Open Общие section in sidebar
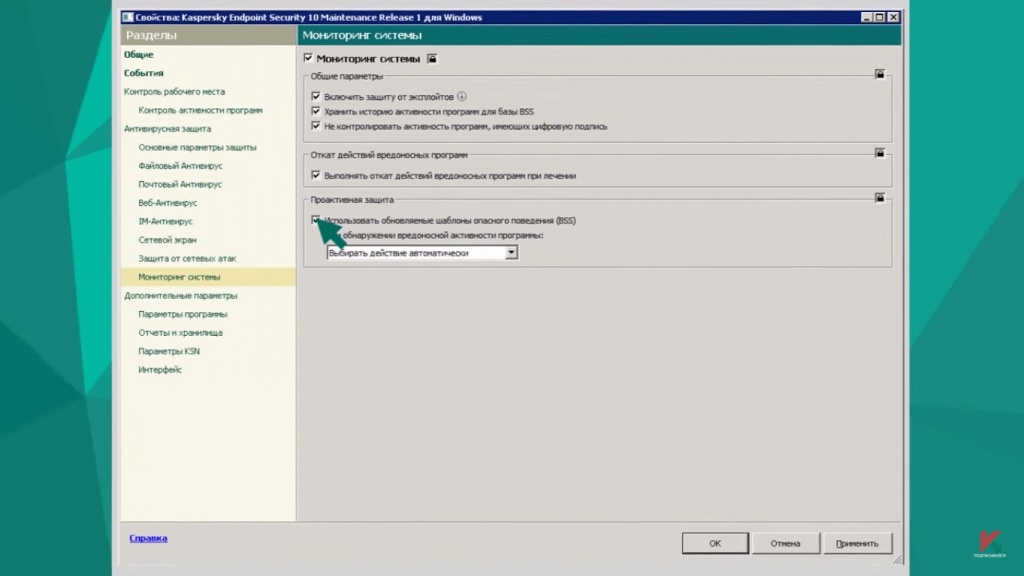Image resolution: width=1024 pixels, height=576 pixels. point(138,55)
